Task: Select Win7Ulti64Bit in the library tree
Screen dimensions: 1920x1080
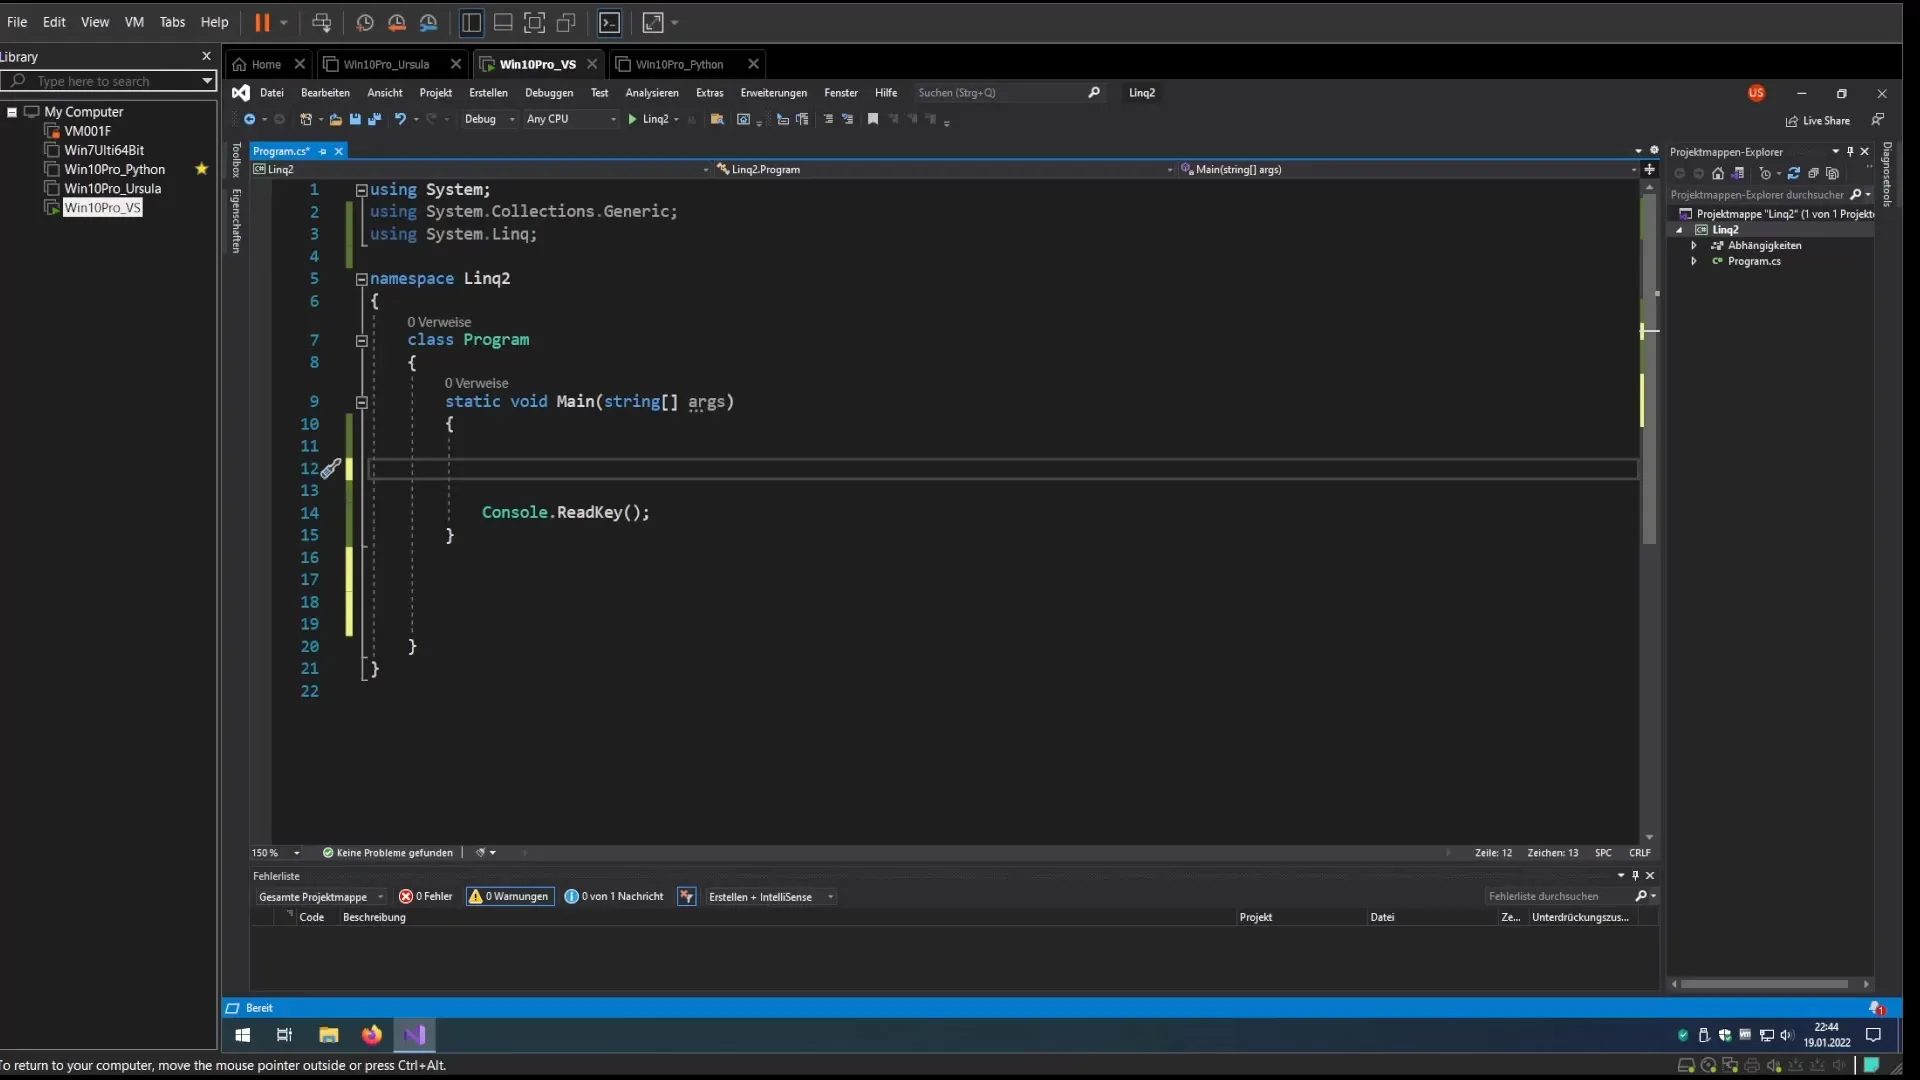Action: coord(104,150)
